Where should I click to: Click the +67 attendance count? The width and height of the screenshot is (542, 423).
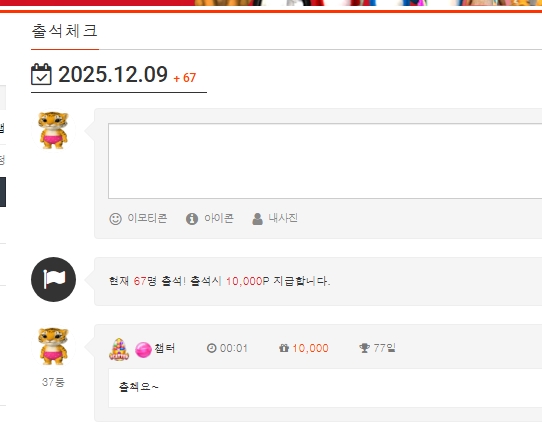[185, 78]
